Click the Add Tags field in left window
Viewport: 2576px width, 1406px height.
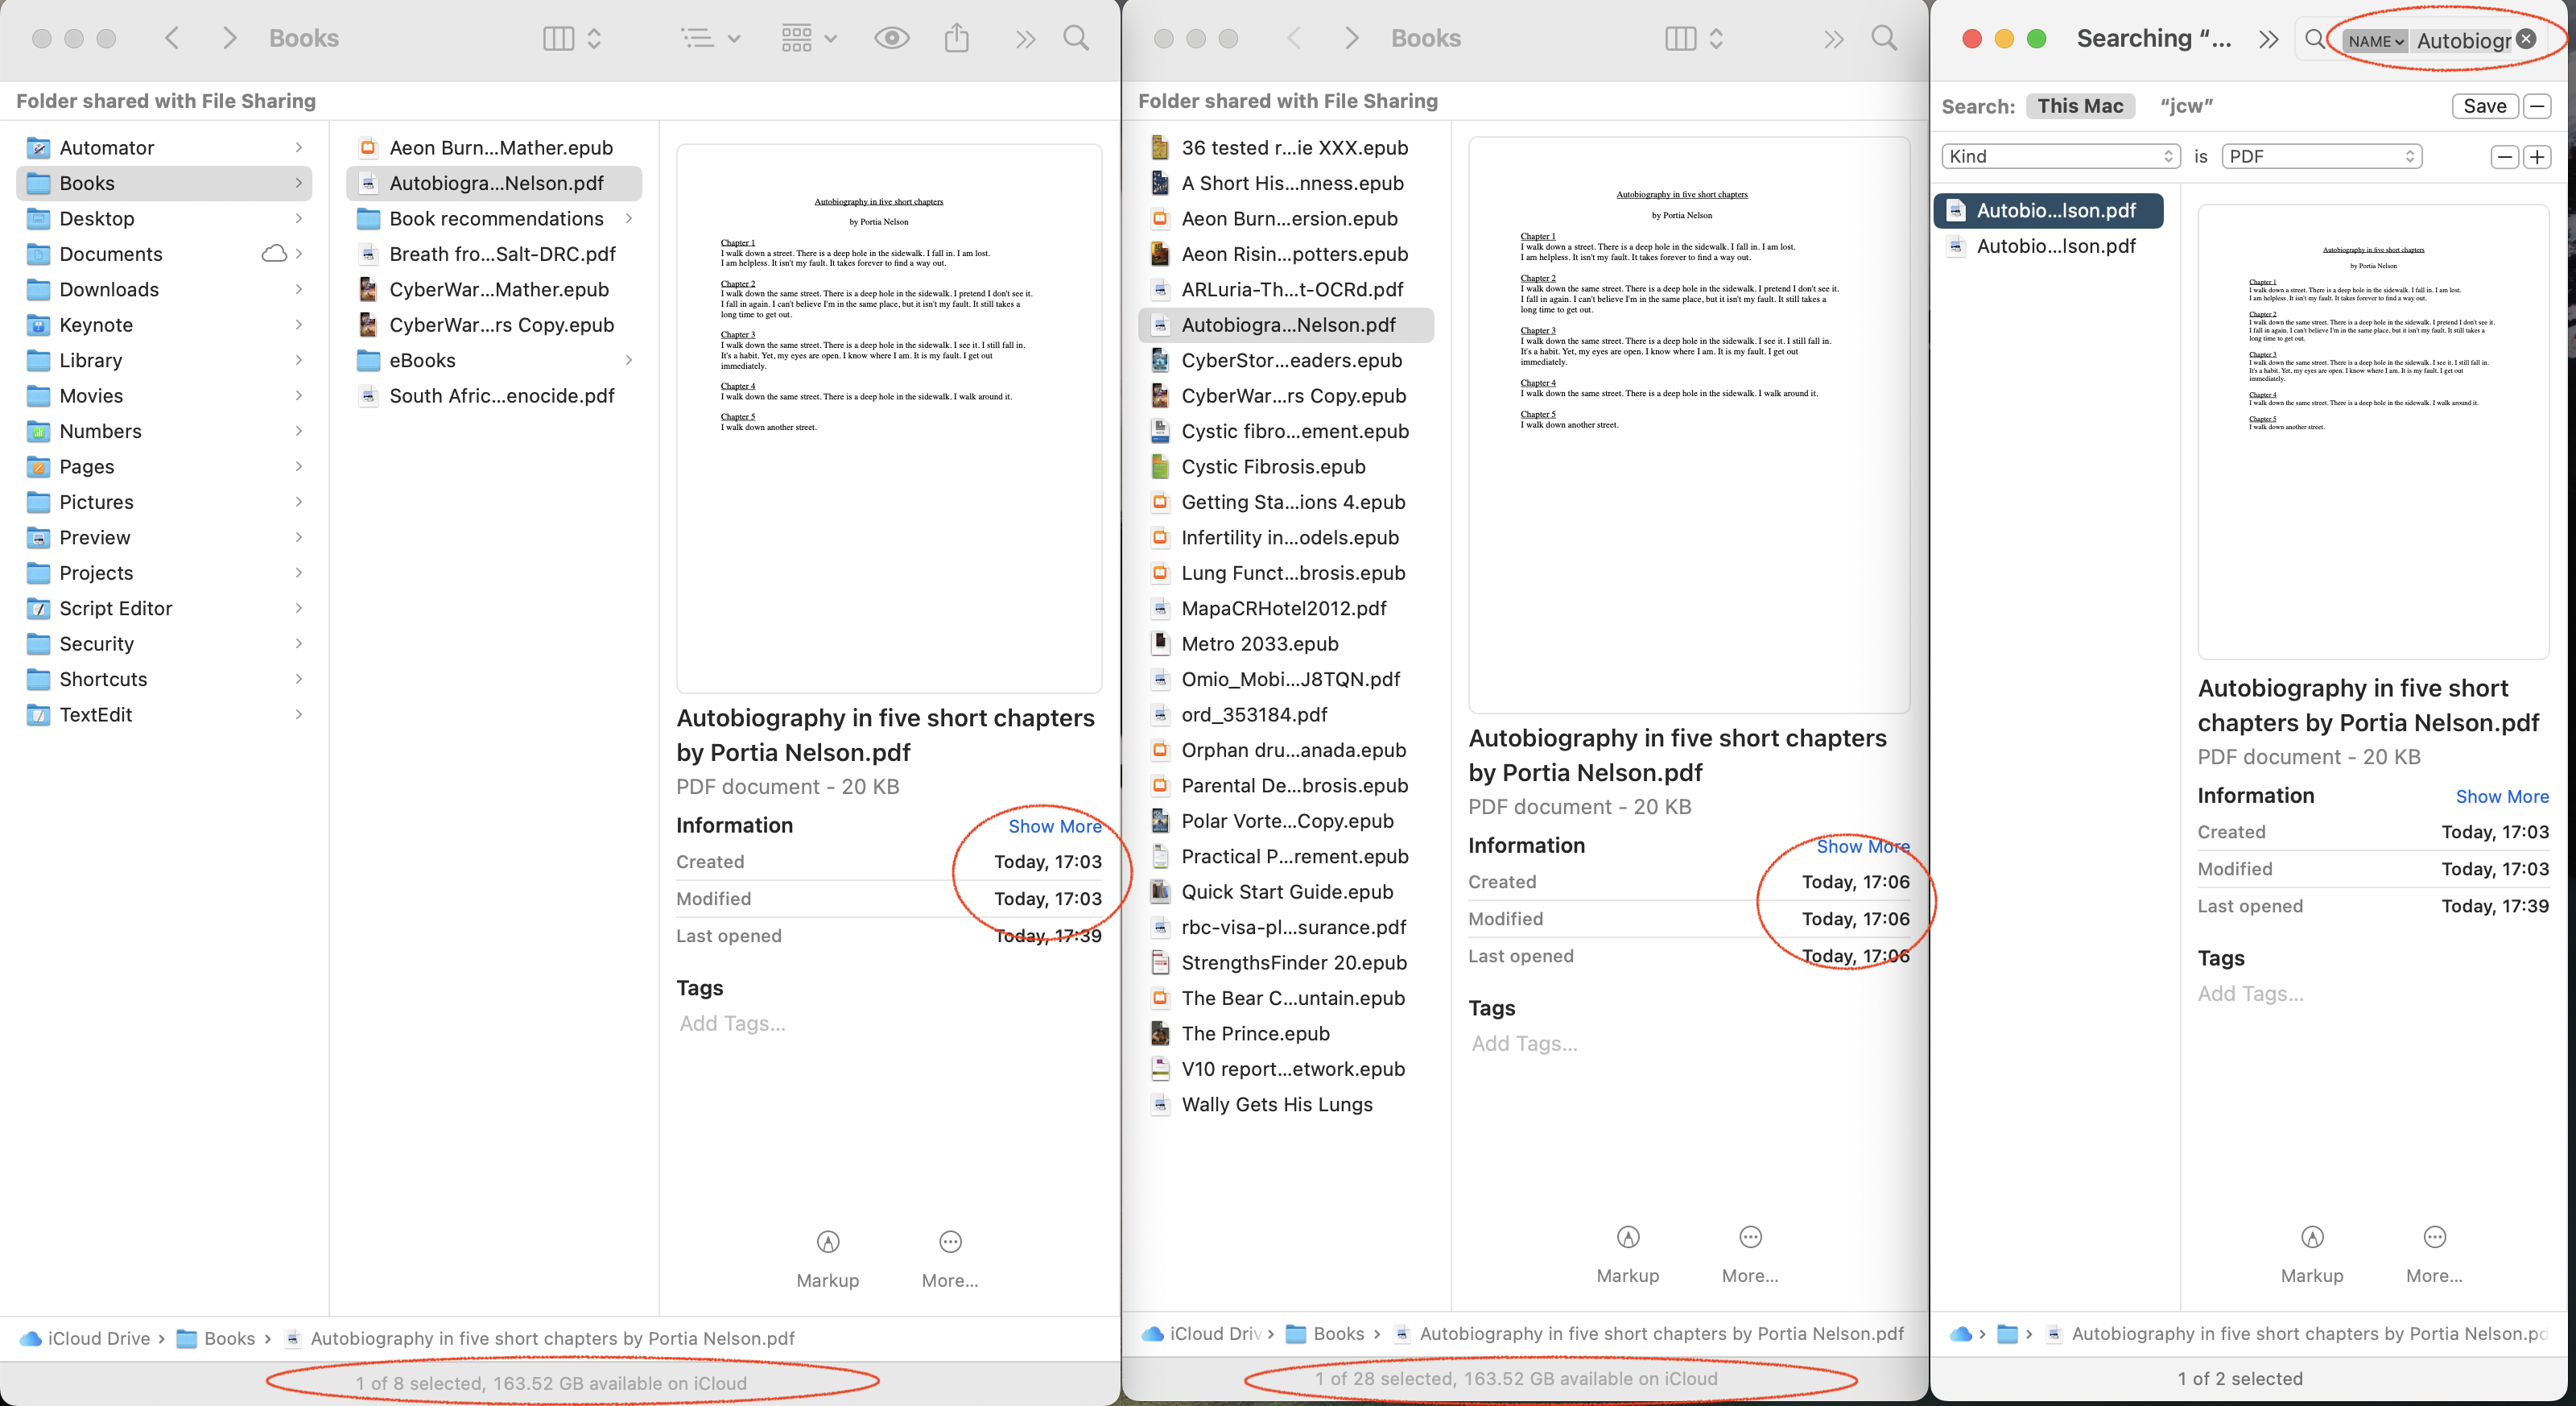point(732,1023)
